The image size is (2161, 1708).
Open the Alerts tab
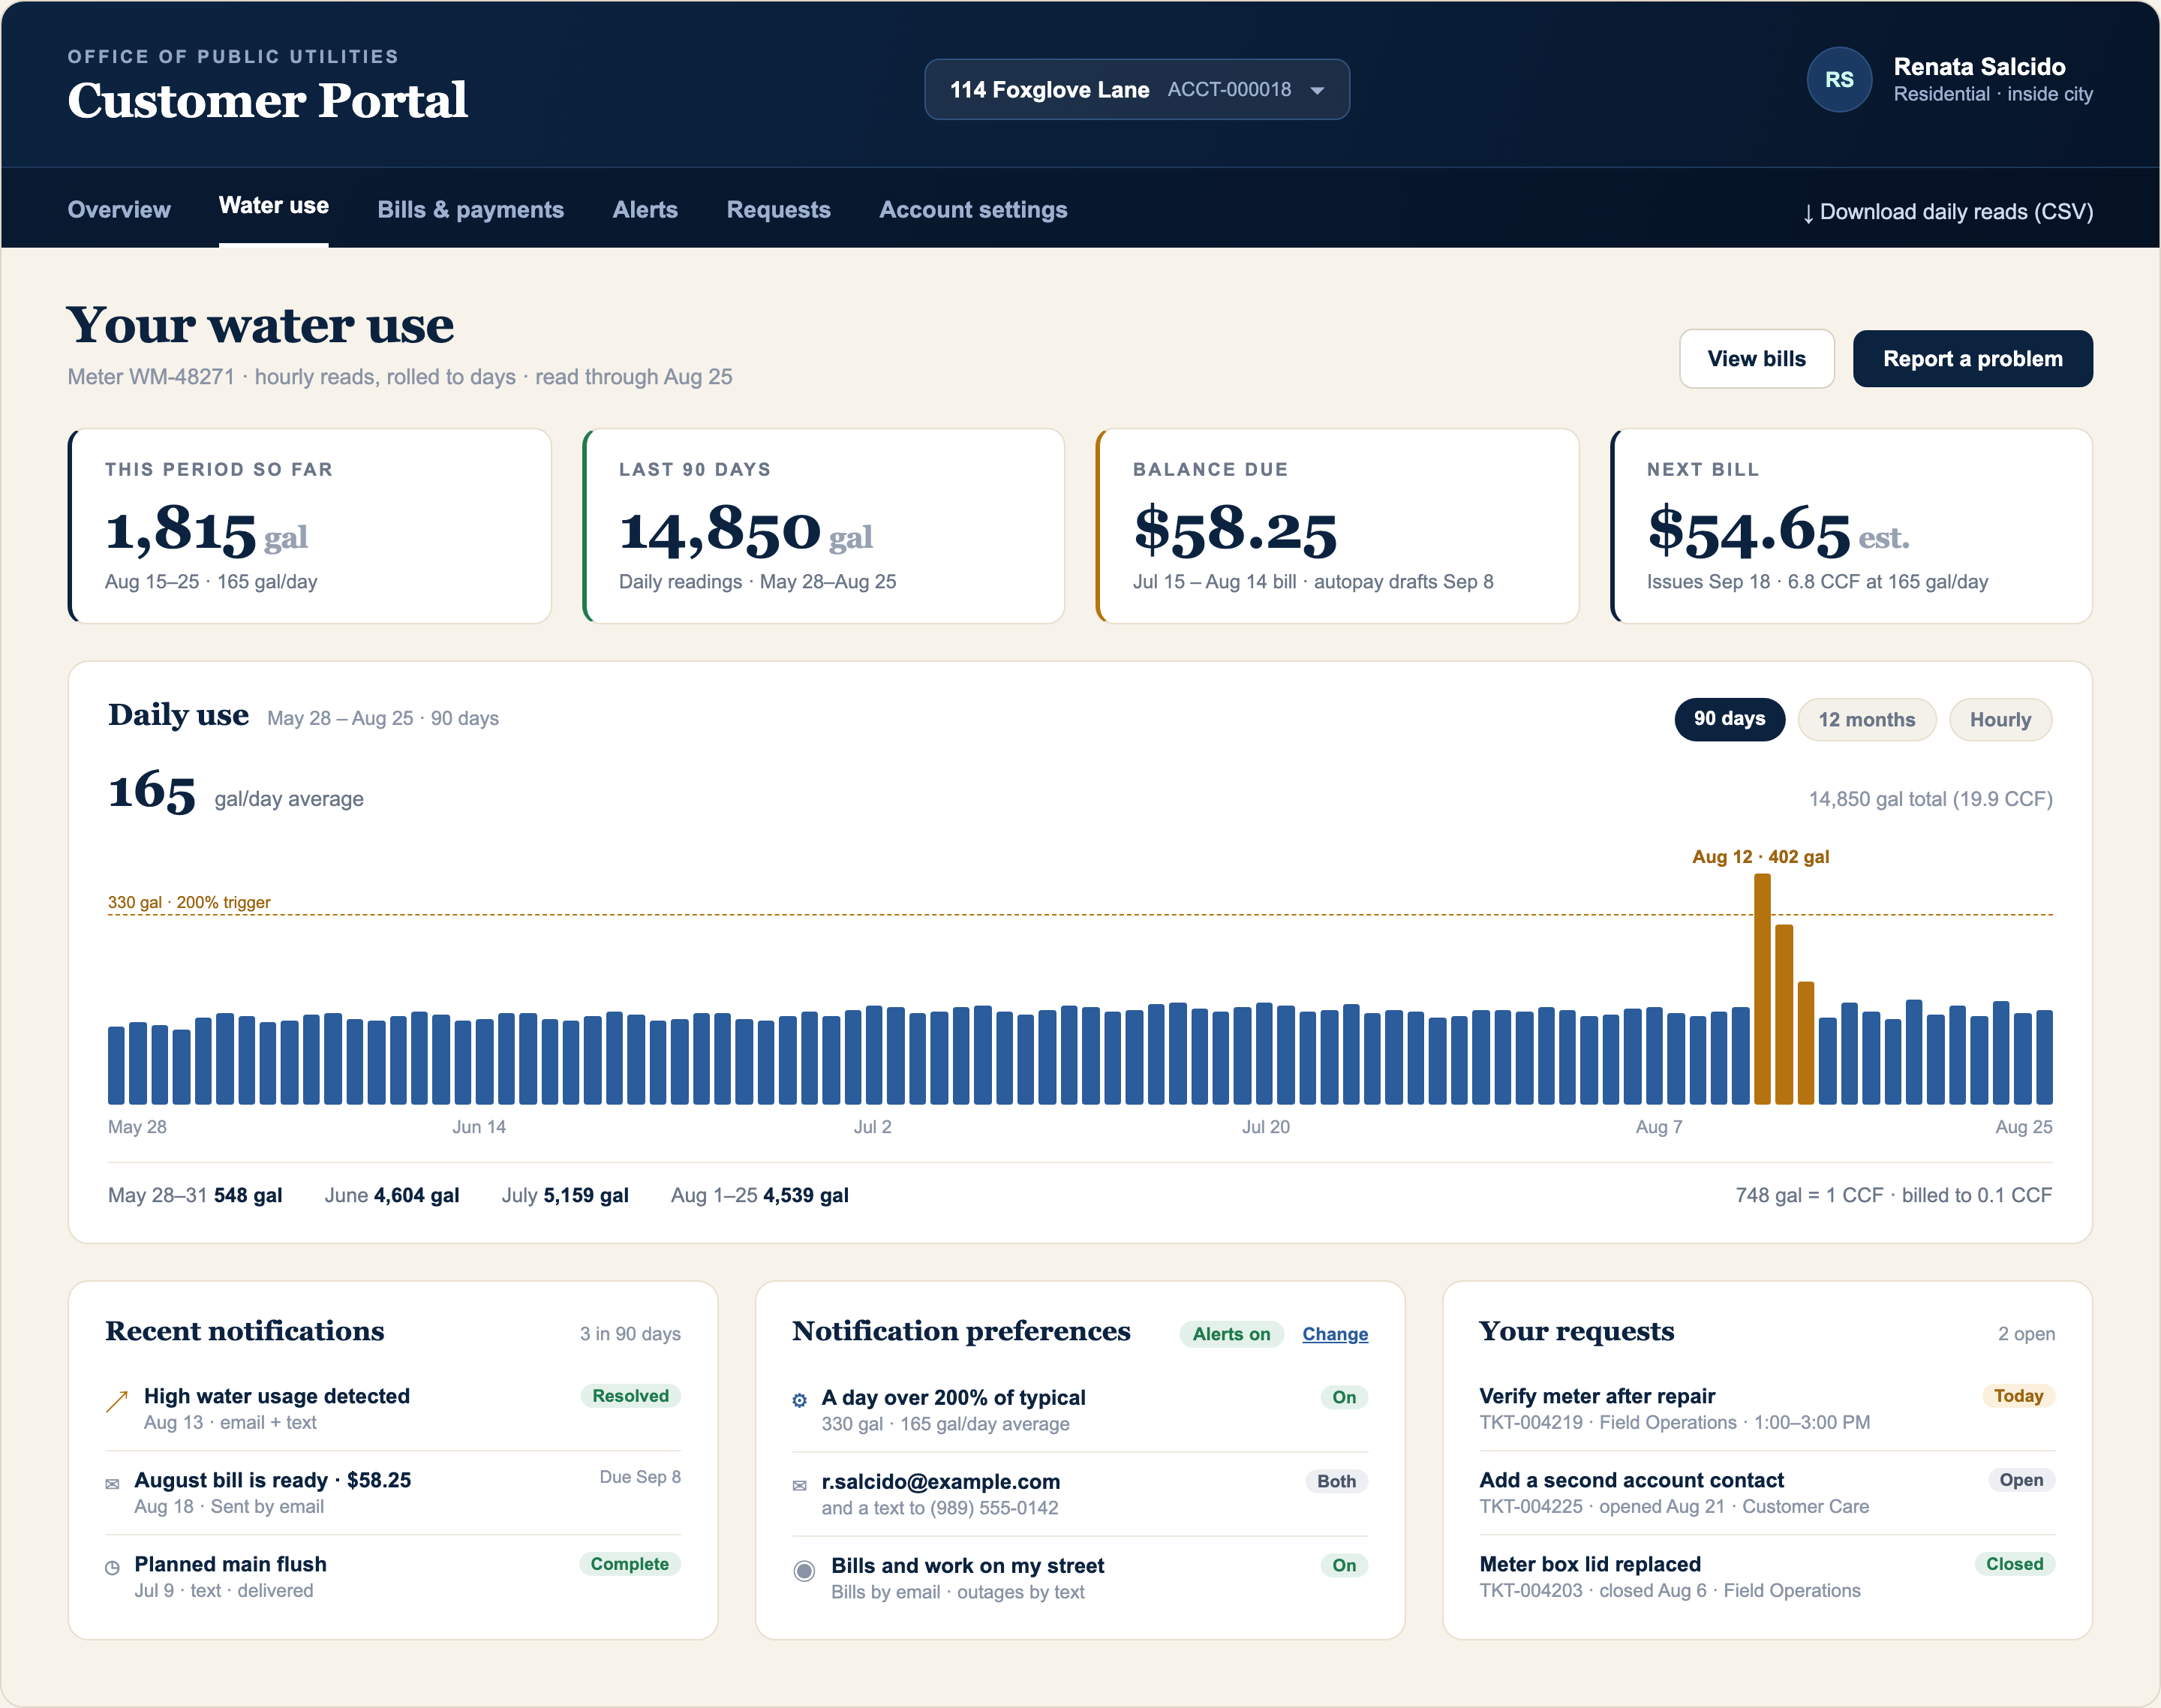(645, 210)
